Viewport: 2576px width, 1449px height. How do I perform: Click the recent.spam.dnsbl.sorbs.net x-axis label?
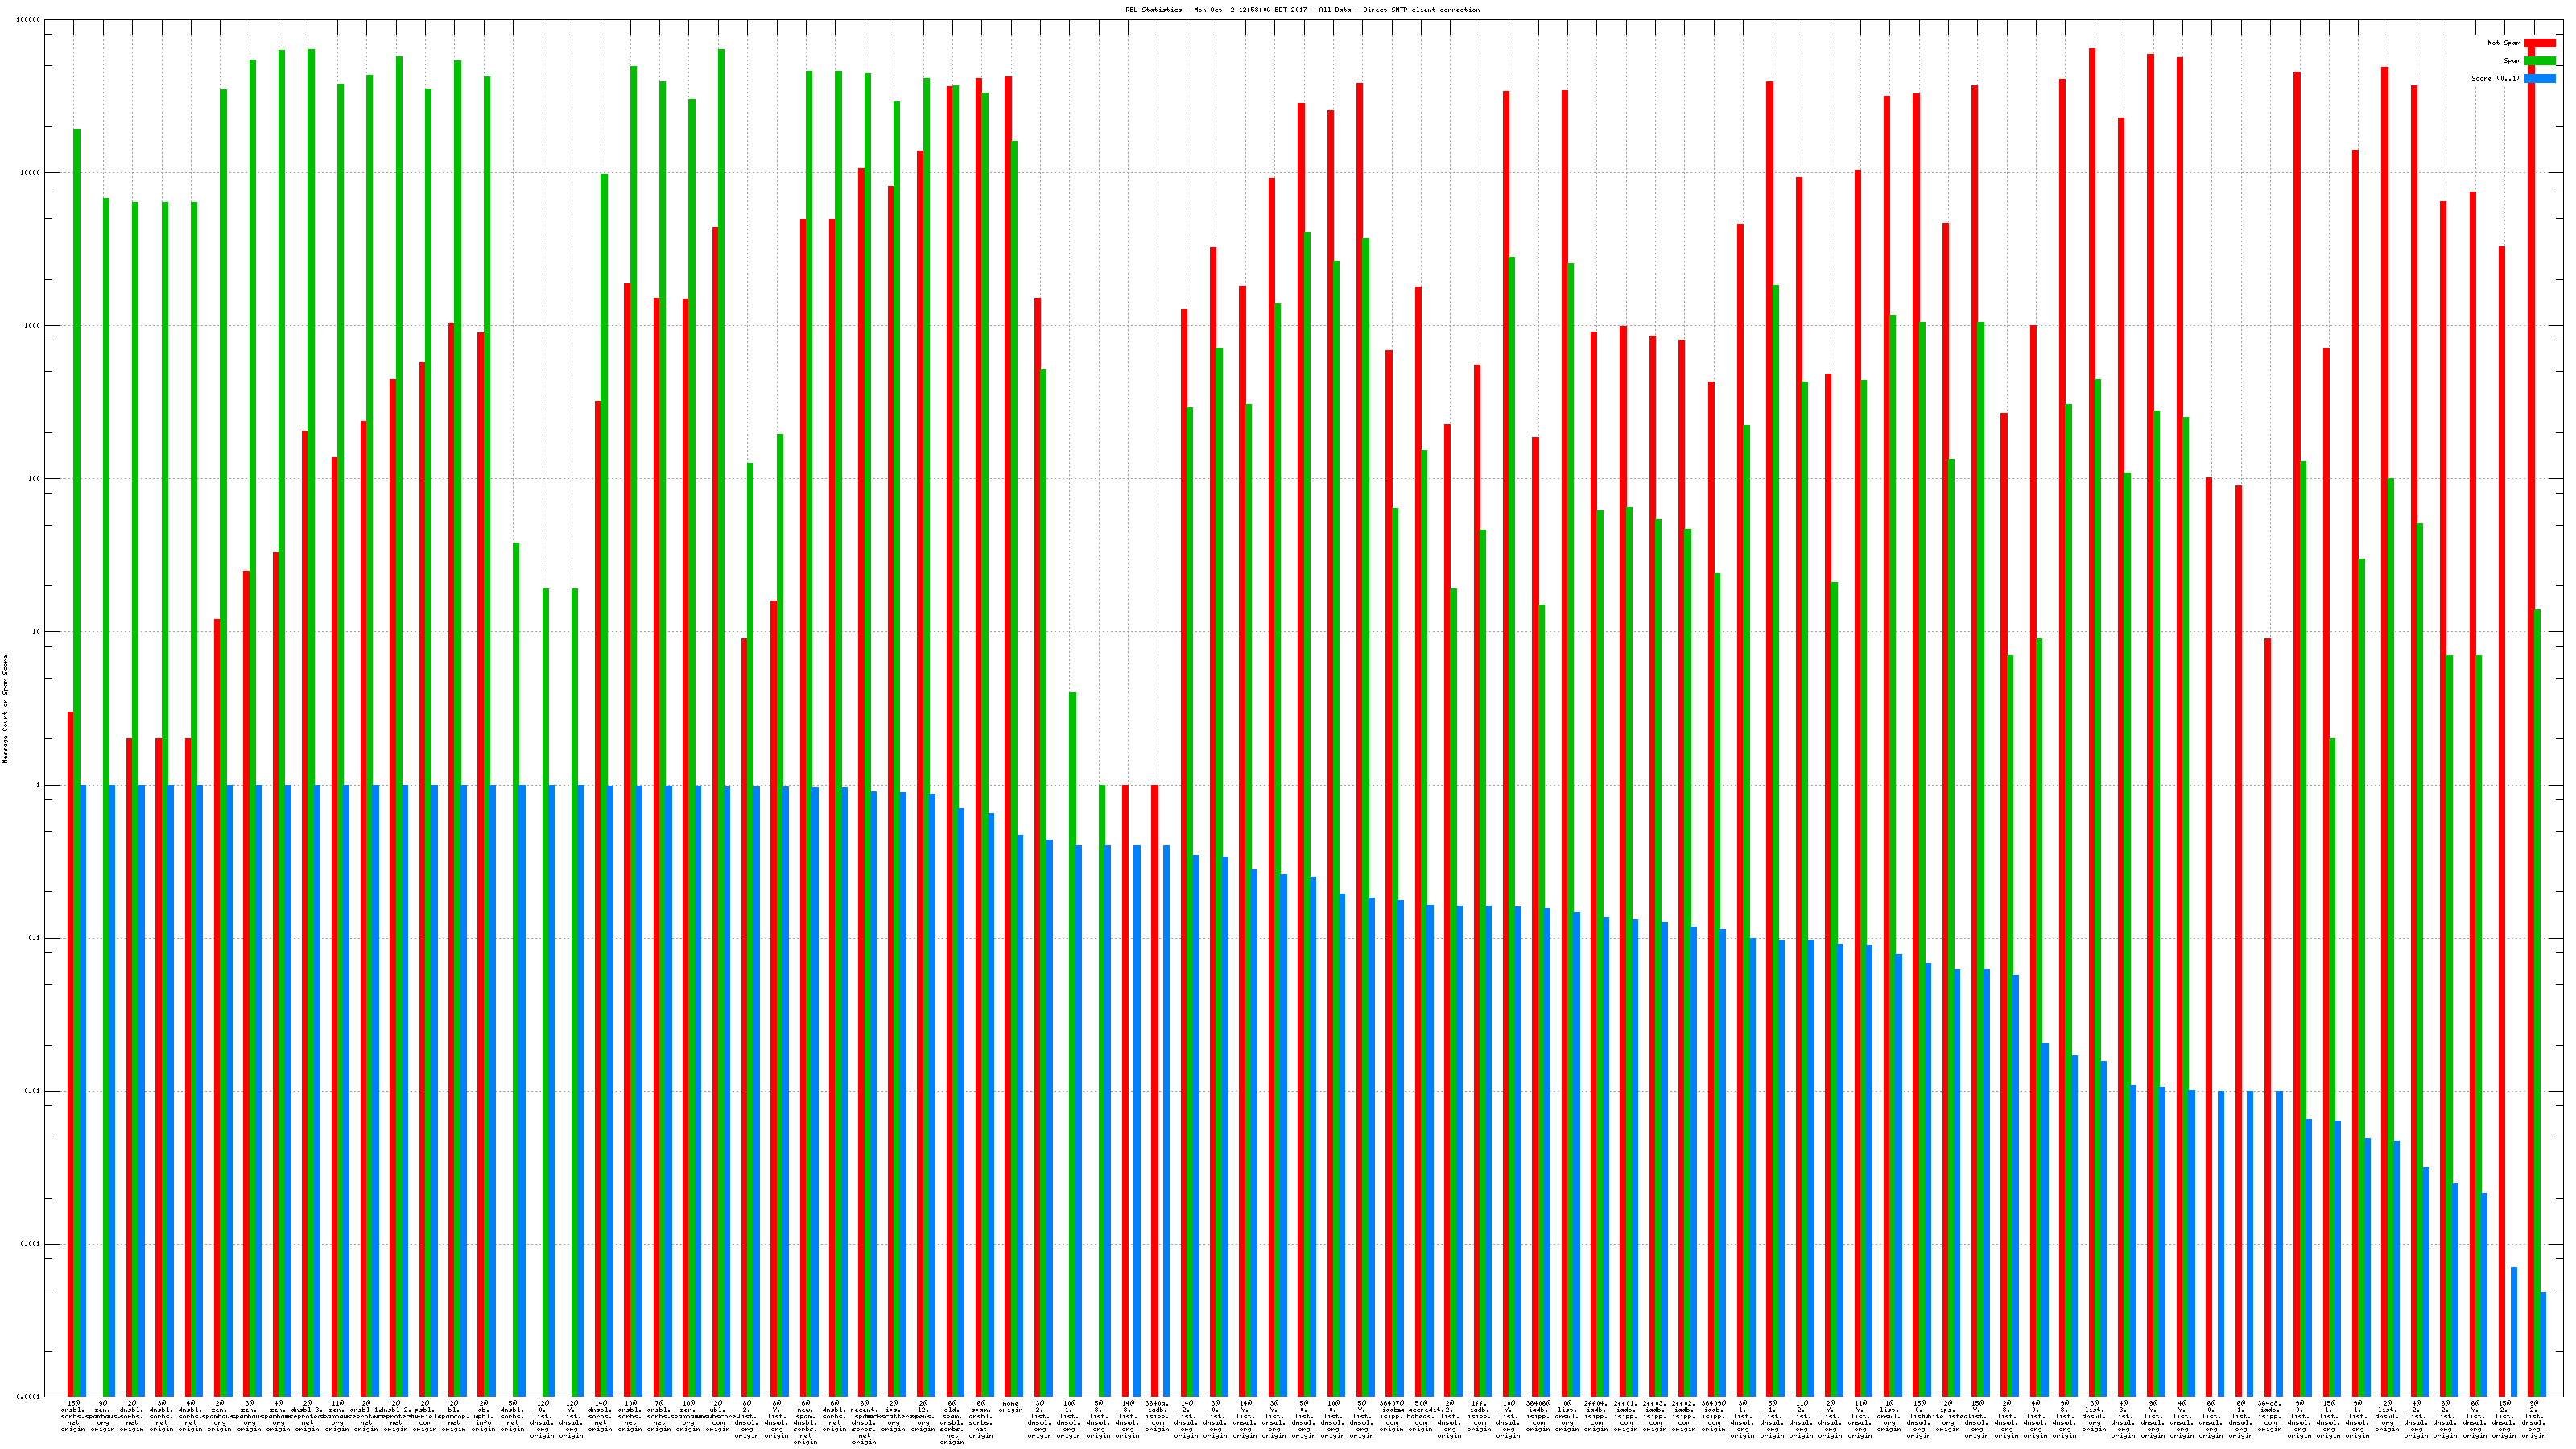(864, 1422)
